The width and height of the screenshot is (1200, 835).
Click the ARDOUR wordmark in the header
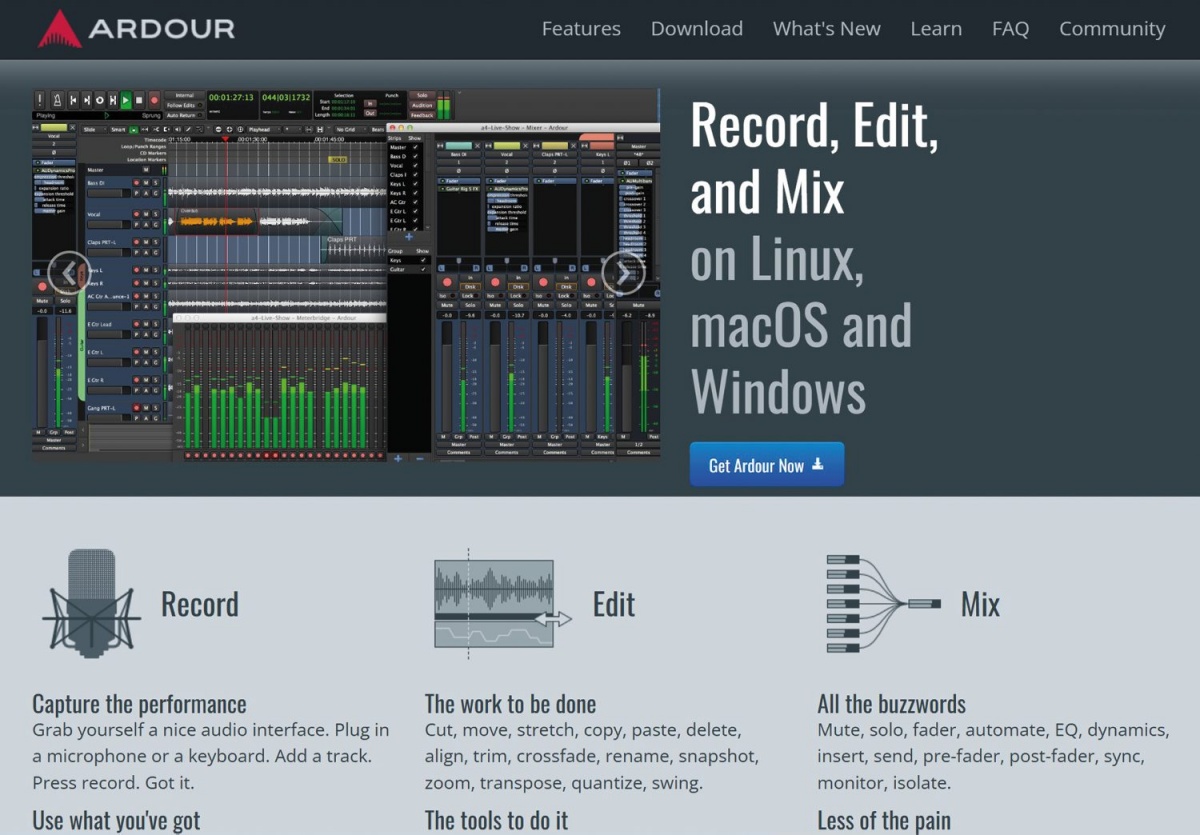[162, 29]
